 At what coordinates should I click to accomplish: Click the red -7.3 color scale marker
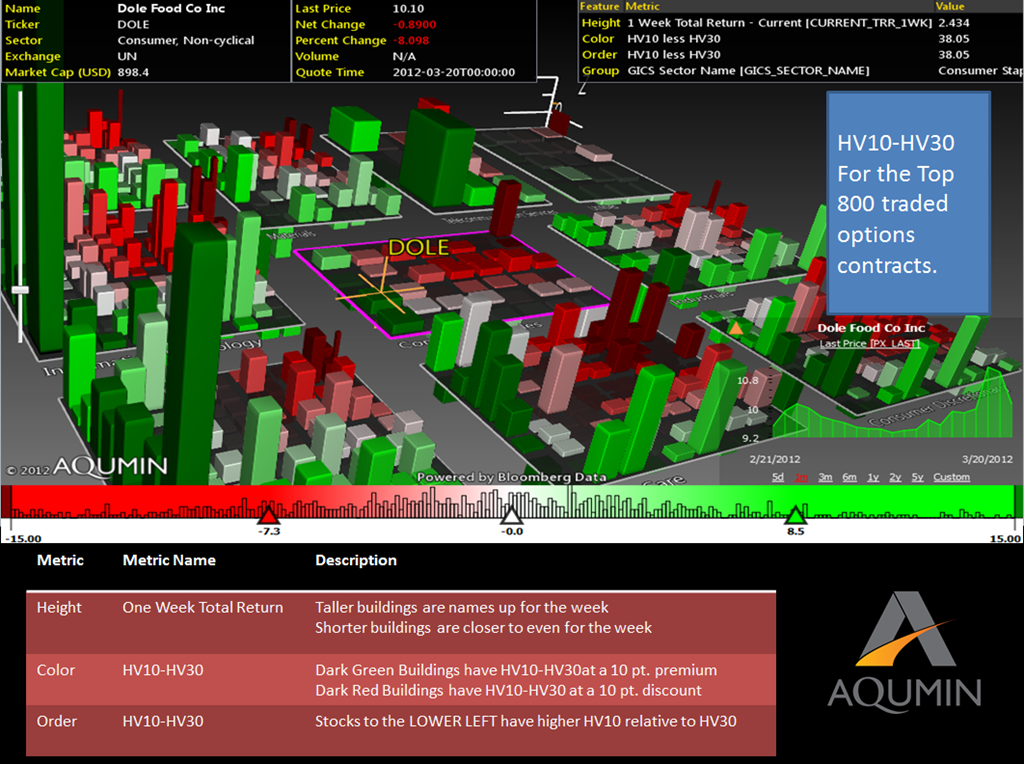[268, 515]
